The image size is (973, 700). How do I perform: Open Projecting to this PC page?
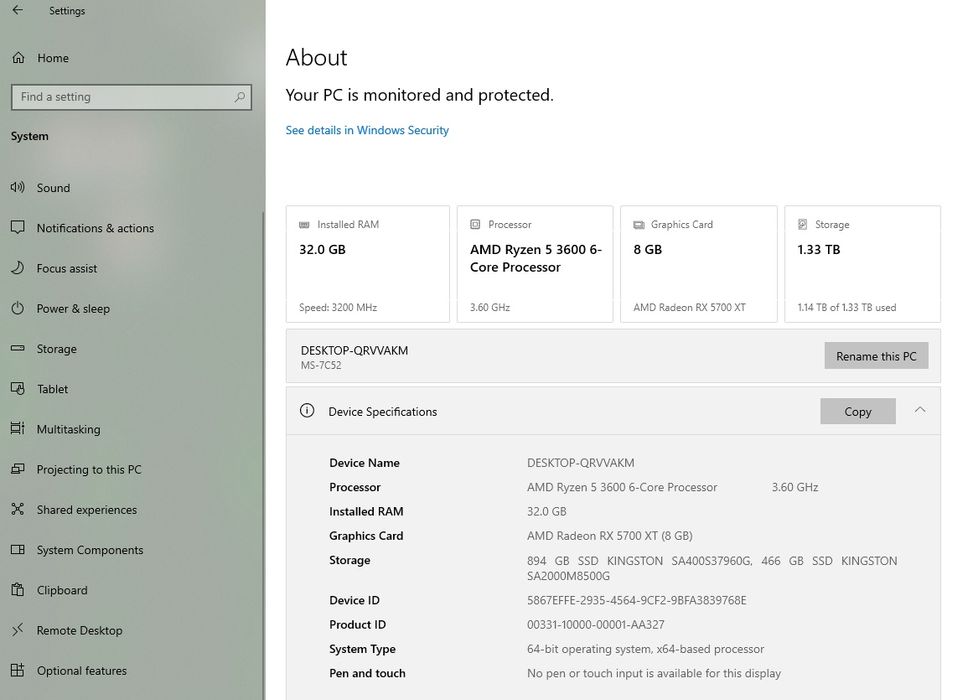[x=89, y=469]
